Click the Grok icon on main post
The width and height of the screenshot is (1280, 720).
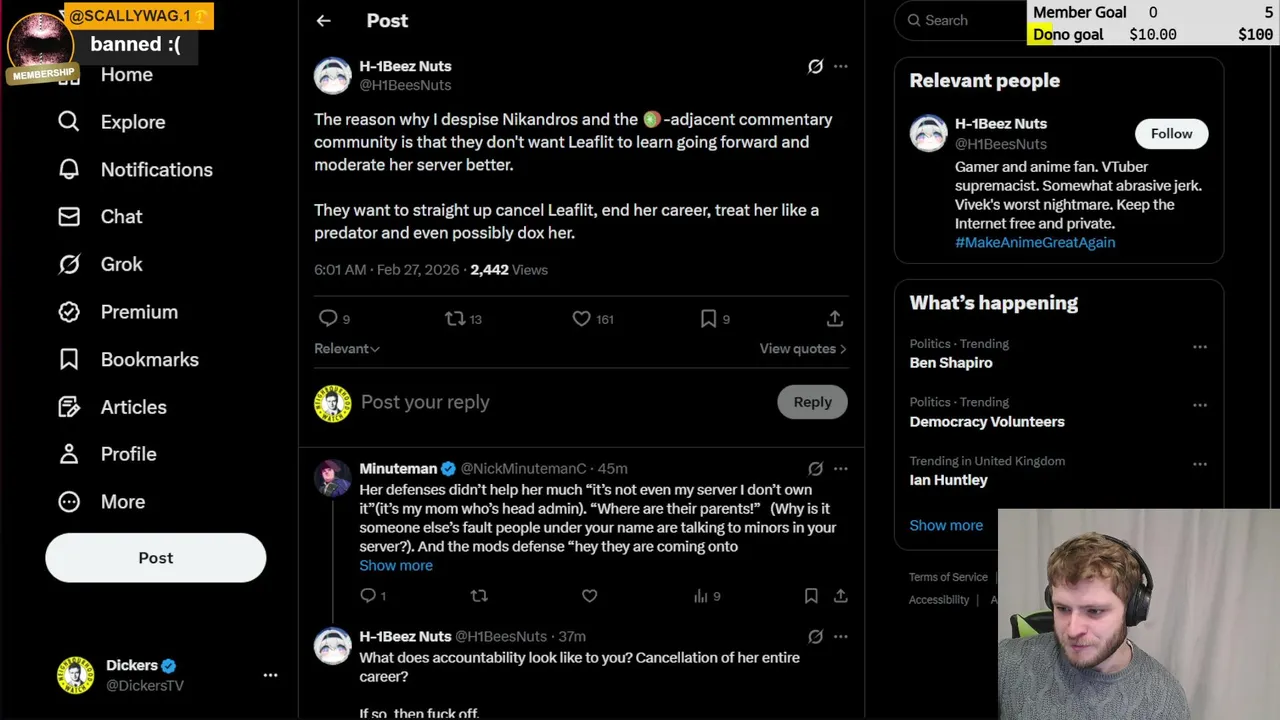tap(815, 66)
